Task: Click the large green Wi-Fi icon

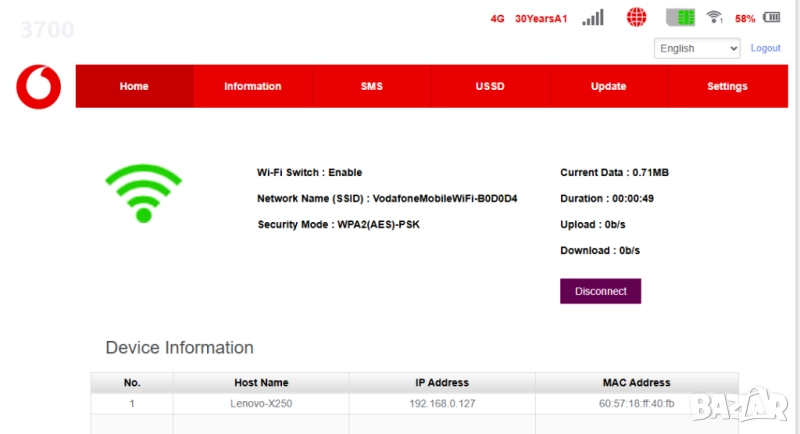Action: pyautogui.click(x=143, y=193)
